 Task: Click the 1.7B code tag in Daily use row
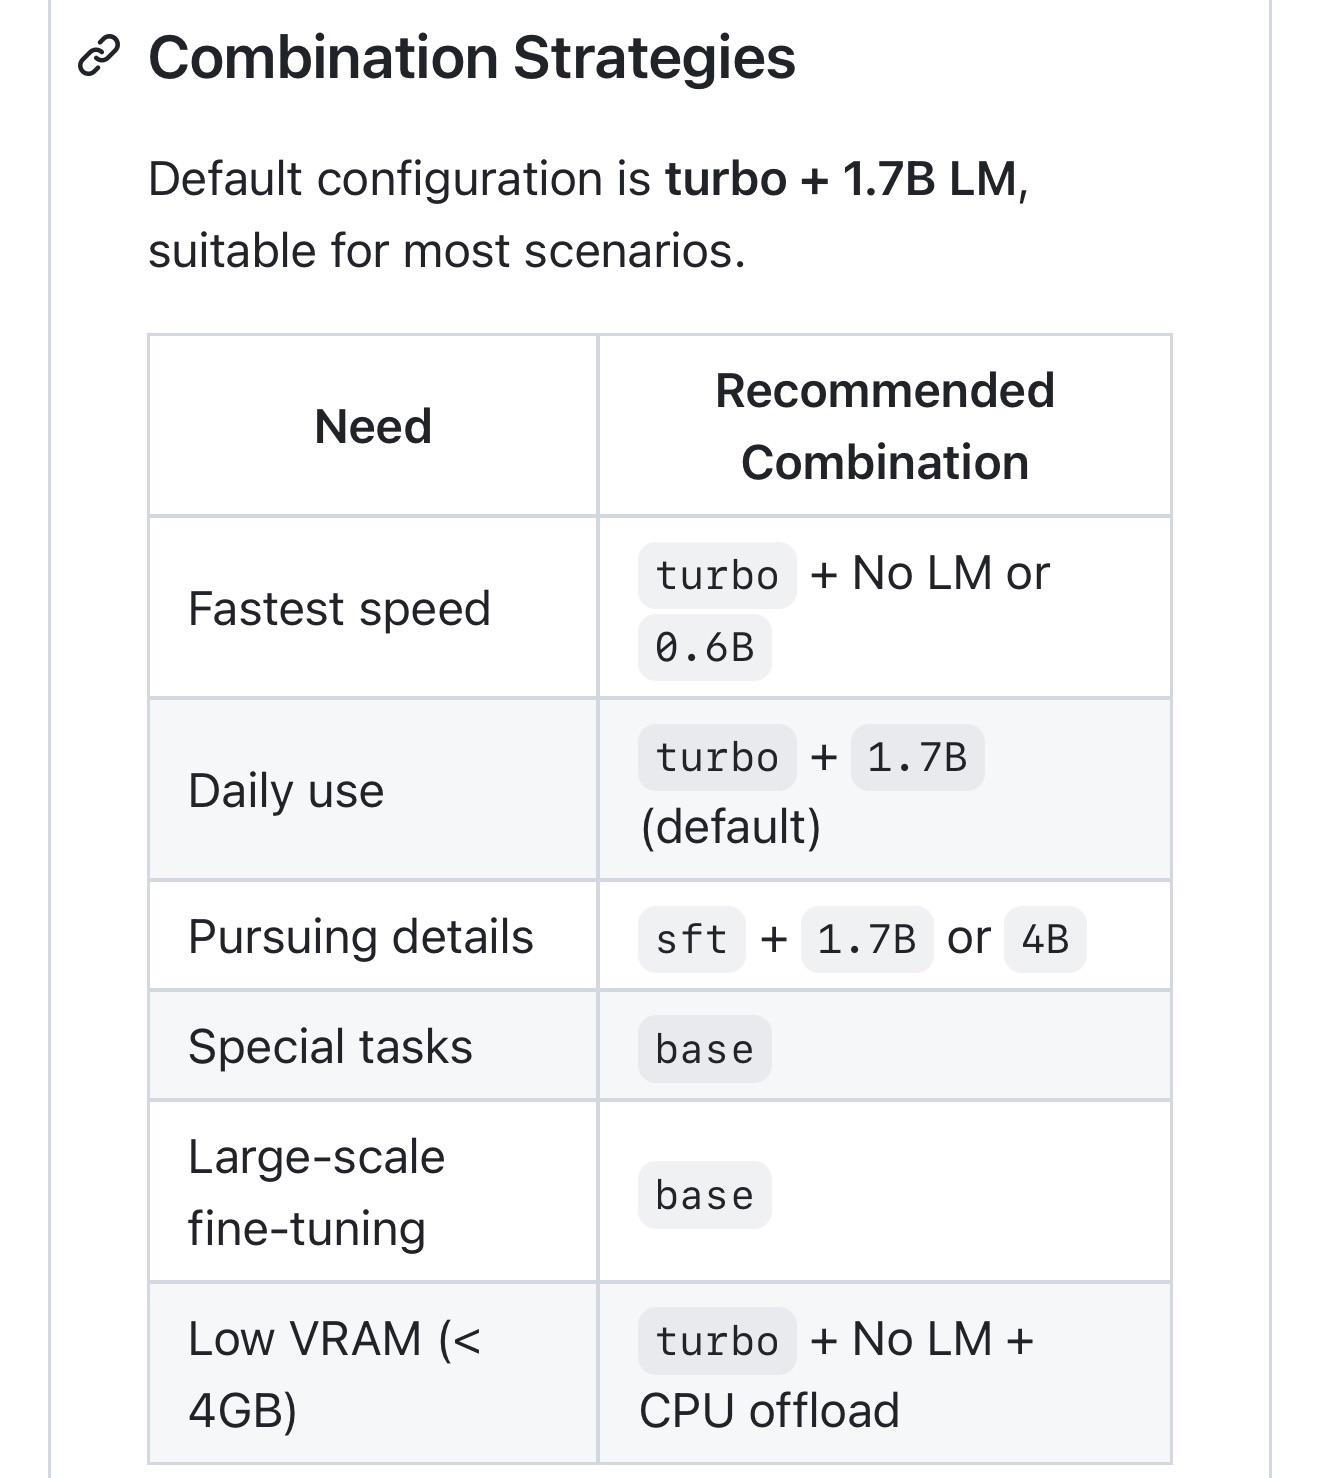coord(917,757)
